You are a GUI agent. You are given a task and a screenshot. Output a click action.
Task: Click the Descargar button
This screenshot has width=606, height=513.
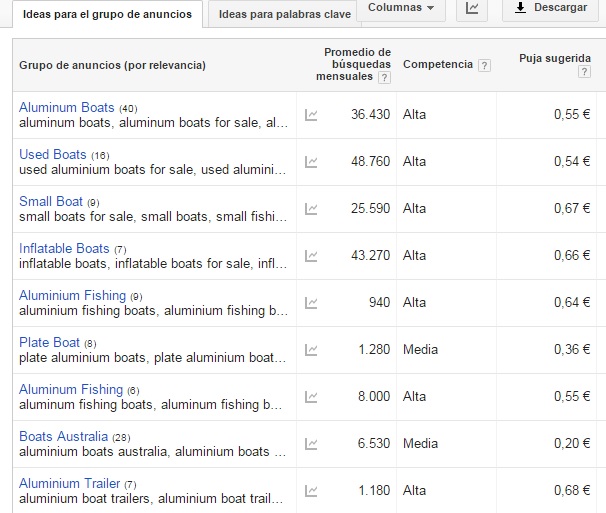click(550, 8)
